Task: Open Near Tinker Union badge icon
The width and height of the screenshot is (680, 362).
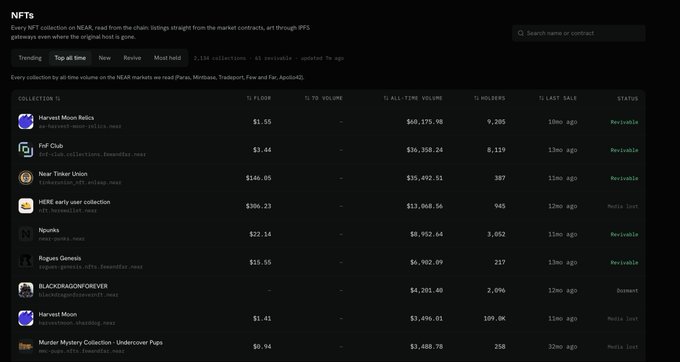Action: (26, 178)
